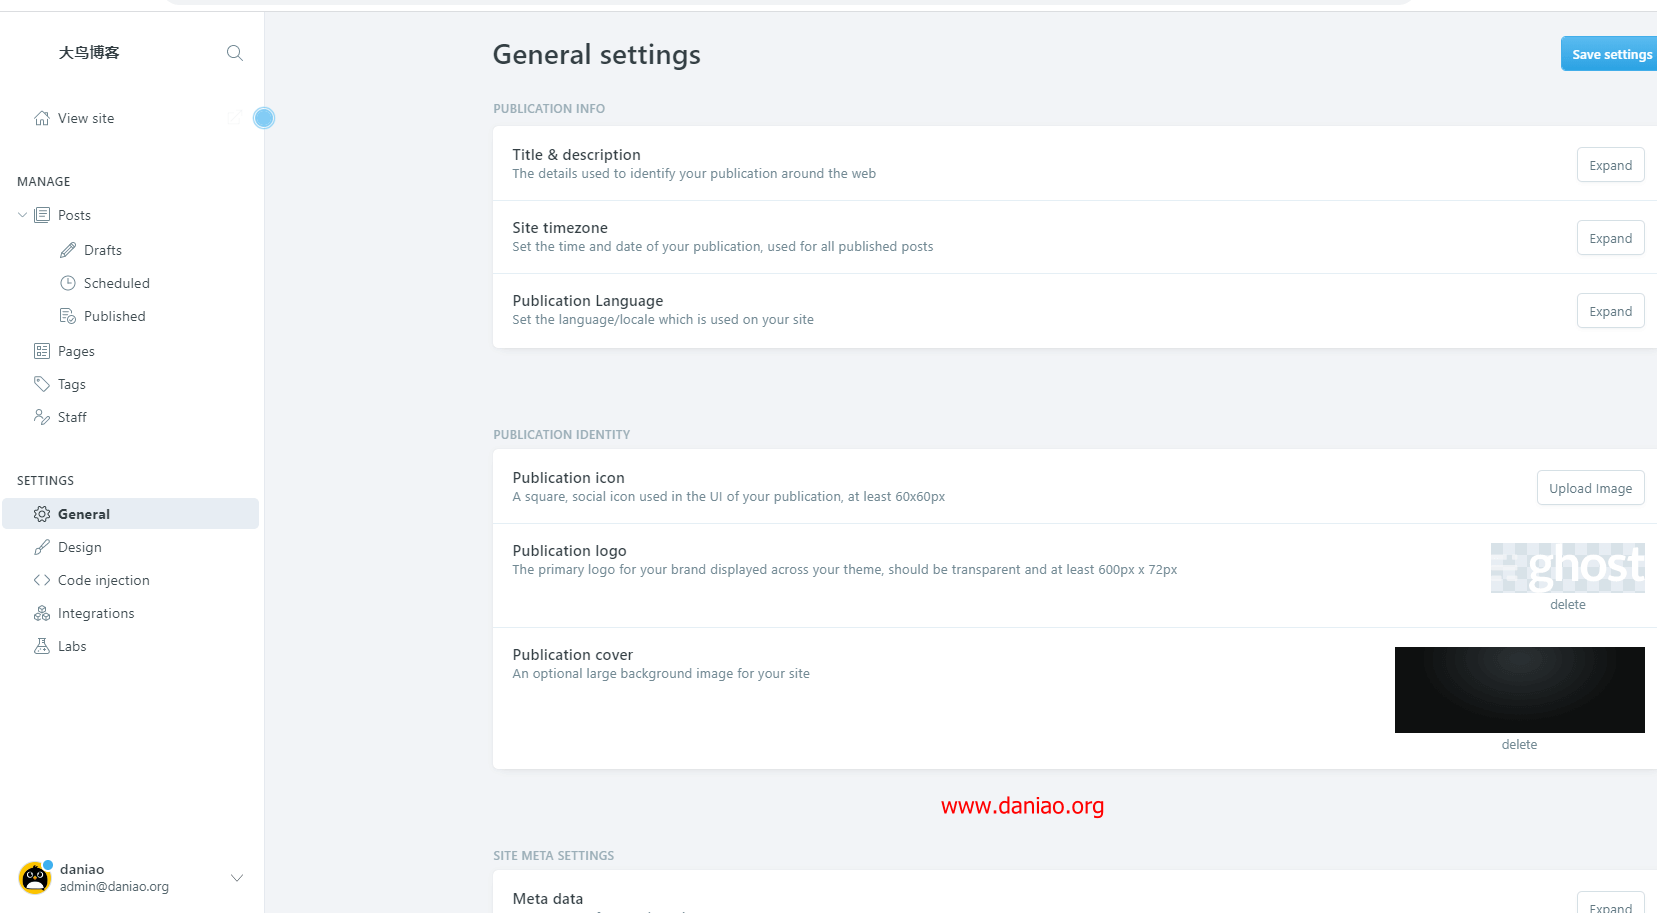
Task: Click the search magnifier icon in sidebar
Action: [x=235, y=53]
